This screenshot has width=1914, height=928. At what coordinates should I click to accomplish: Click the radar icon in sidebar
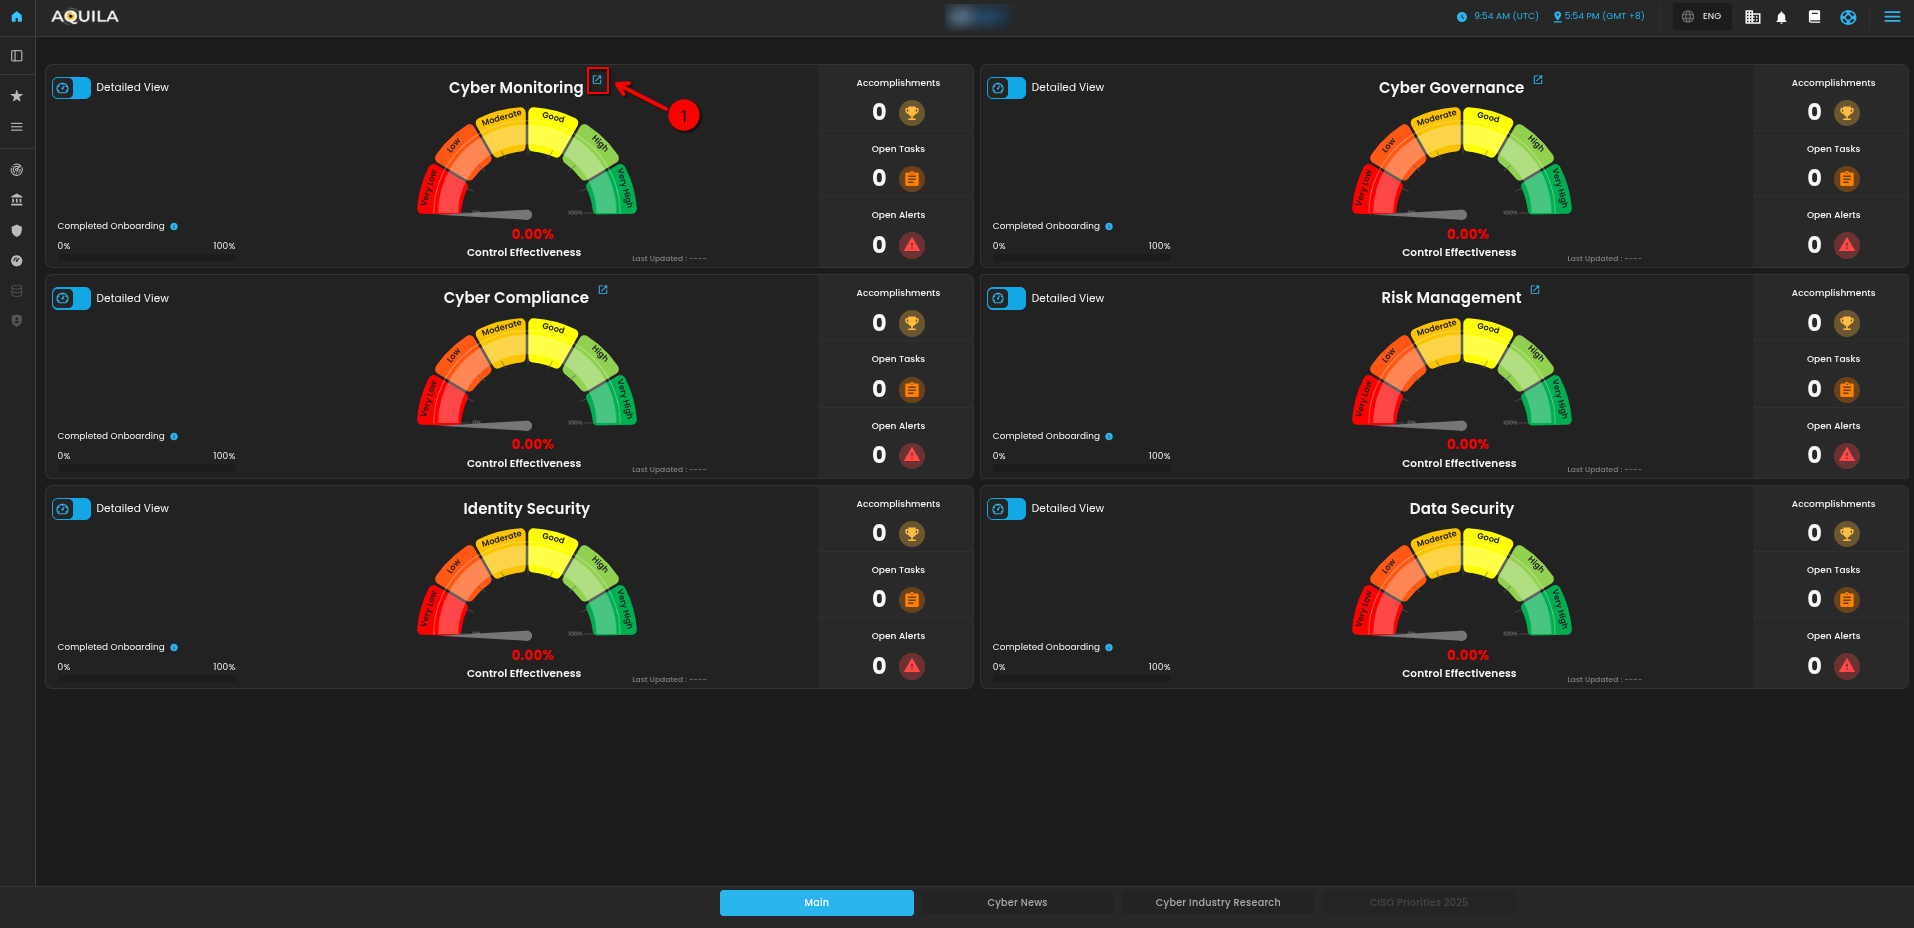coord(17,170)
